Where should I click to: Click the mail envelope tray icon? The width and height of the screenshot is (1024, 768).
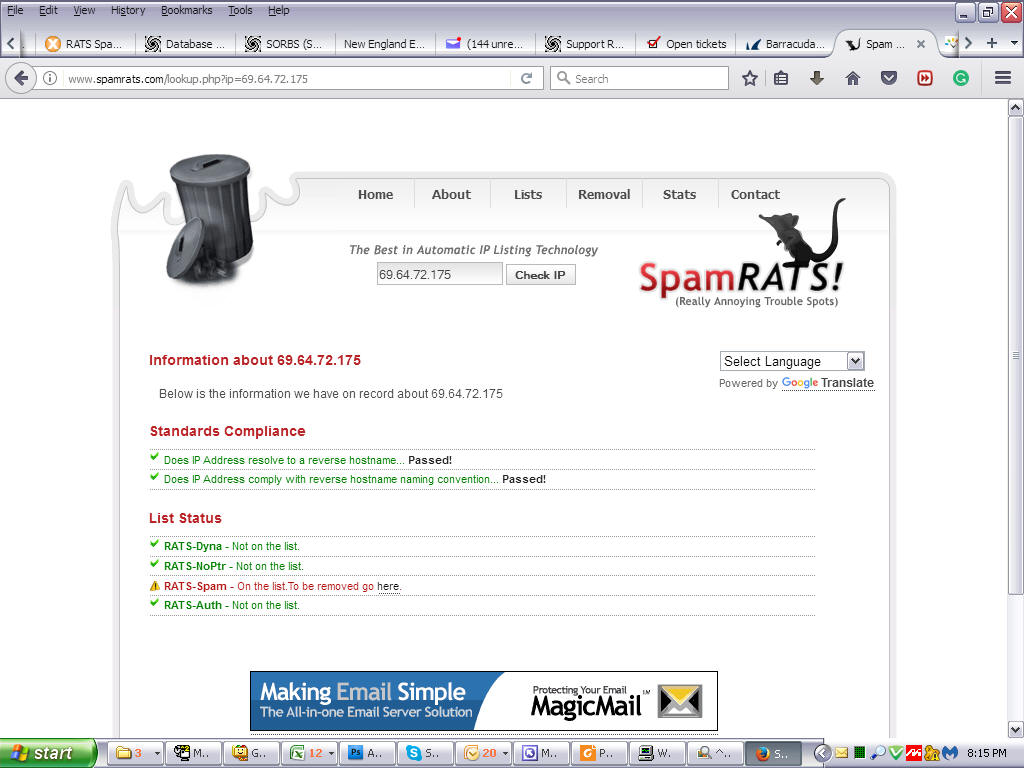pyautogui.click(x=842, y=754)
